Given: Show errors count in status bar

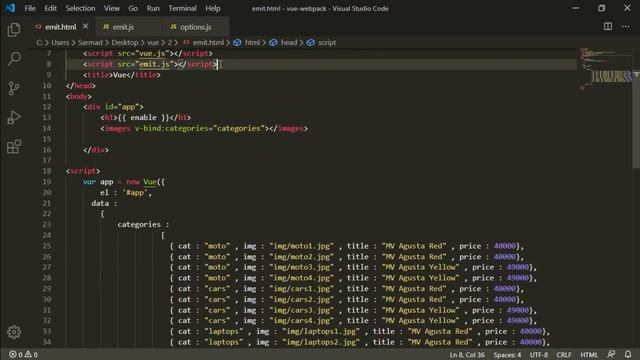Looking at the screenshot, I should [16, 355].
